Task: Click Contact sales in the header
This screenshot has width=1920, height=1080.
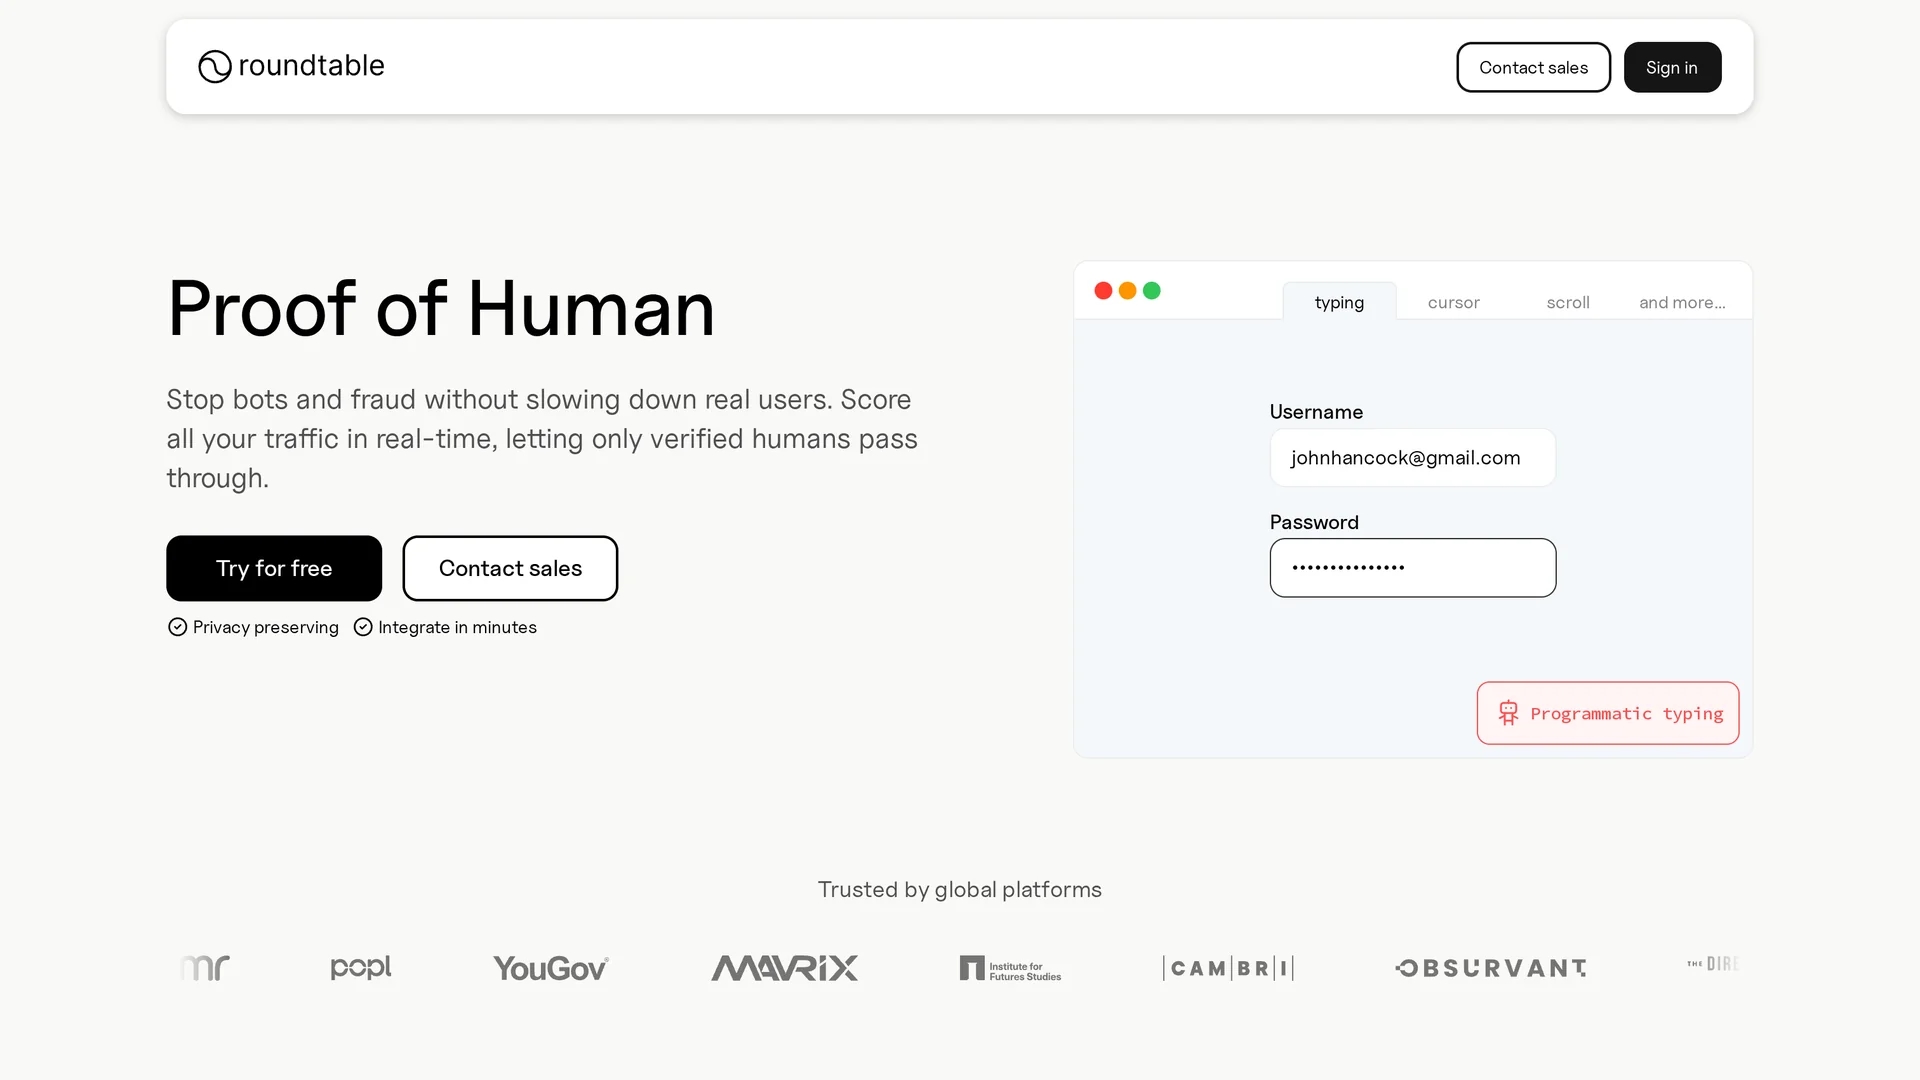Action: point(1533,67)
